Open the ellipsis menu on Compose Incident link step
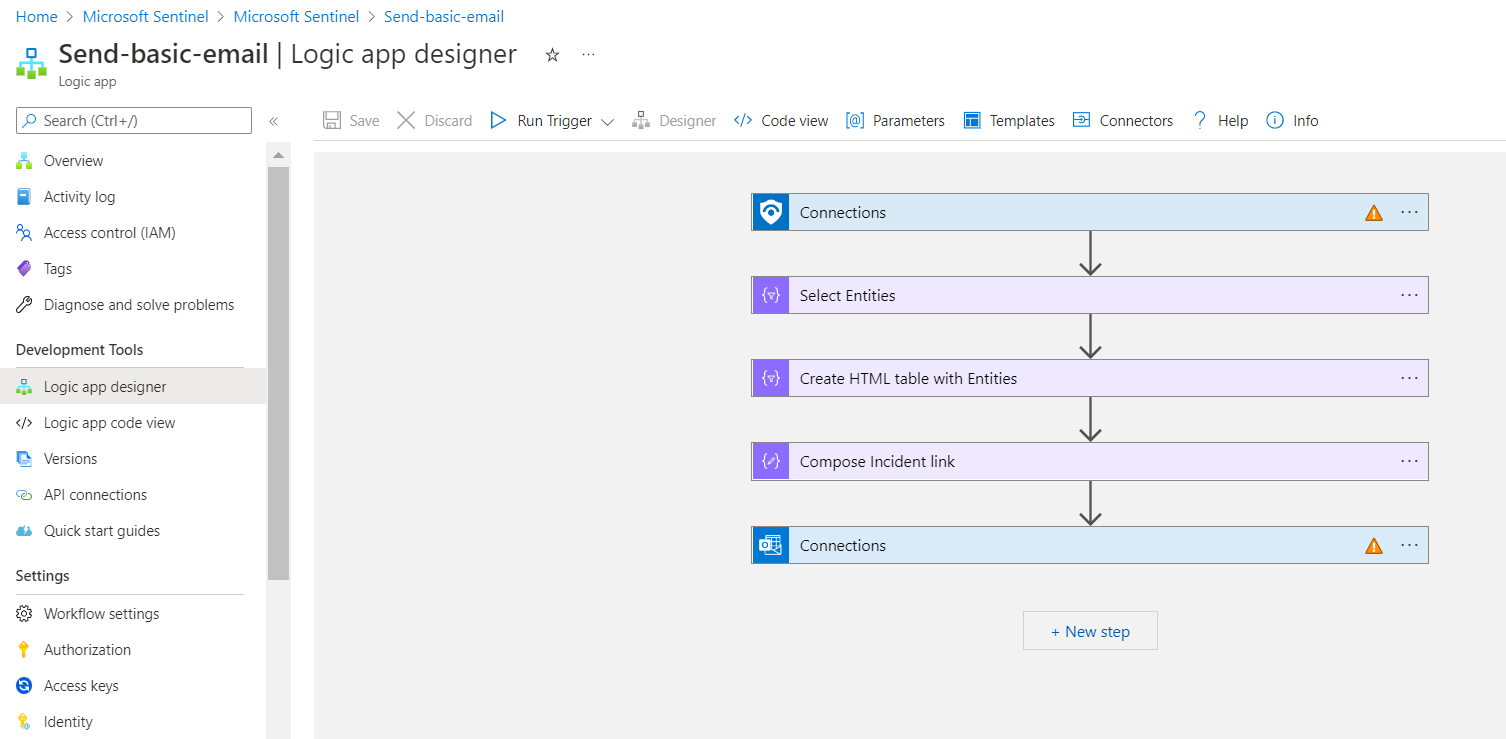Image resolution: width=1506 pixels, height=739 pixels. click(1409, 461)
